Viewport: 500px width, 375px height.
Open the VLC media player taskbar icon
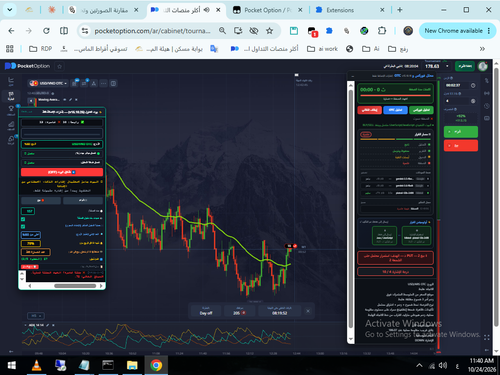[36, 366]
